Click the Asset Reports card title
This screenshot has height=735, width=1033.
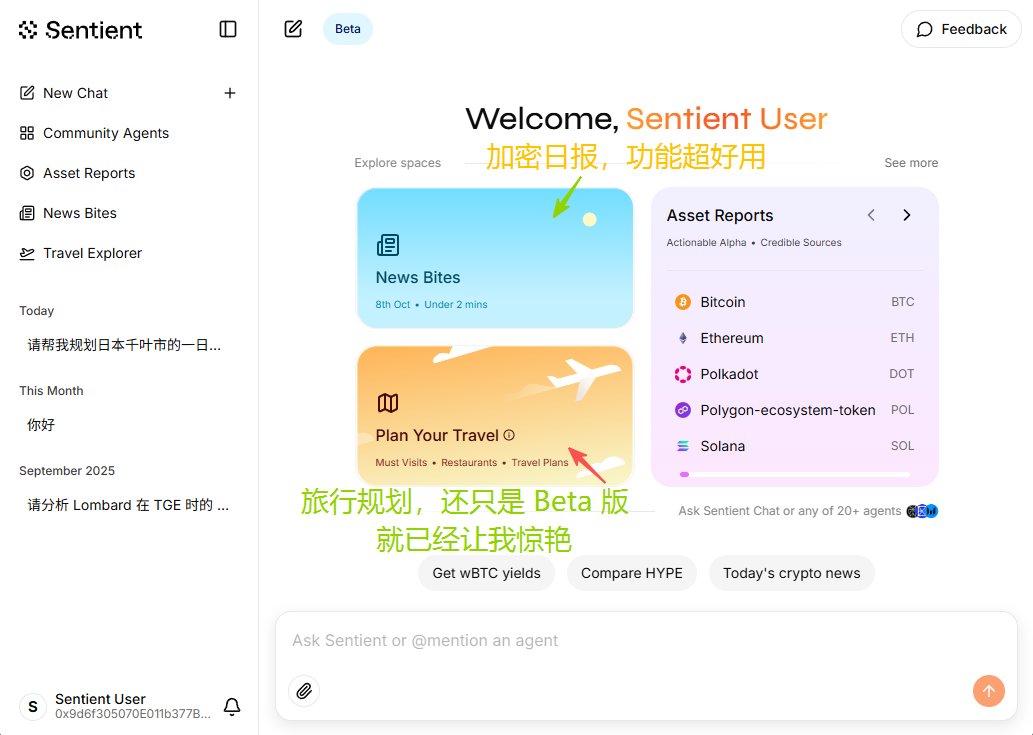point(719,215)
